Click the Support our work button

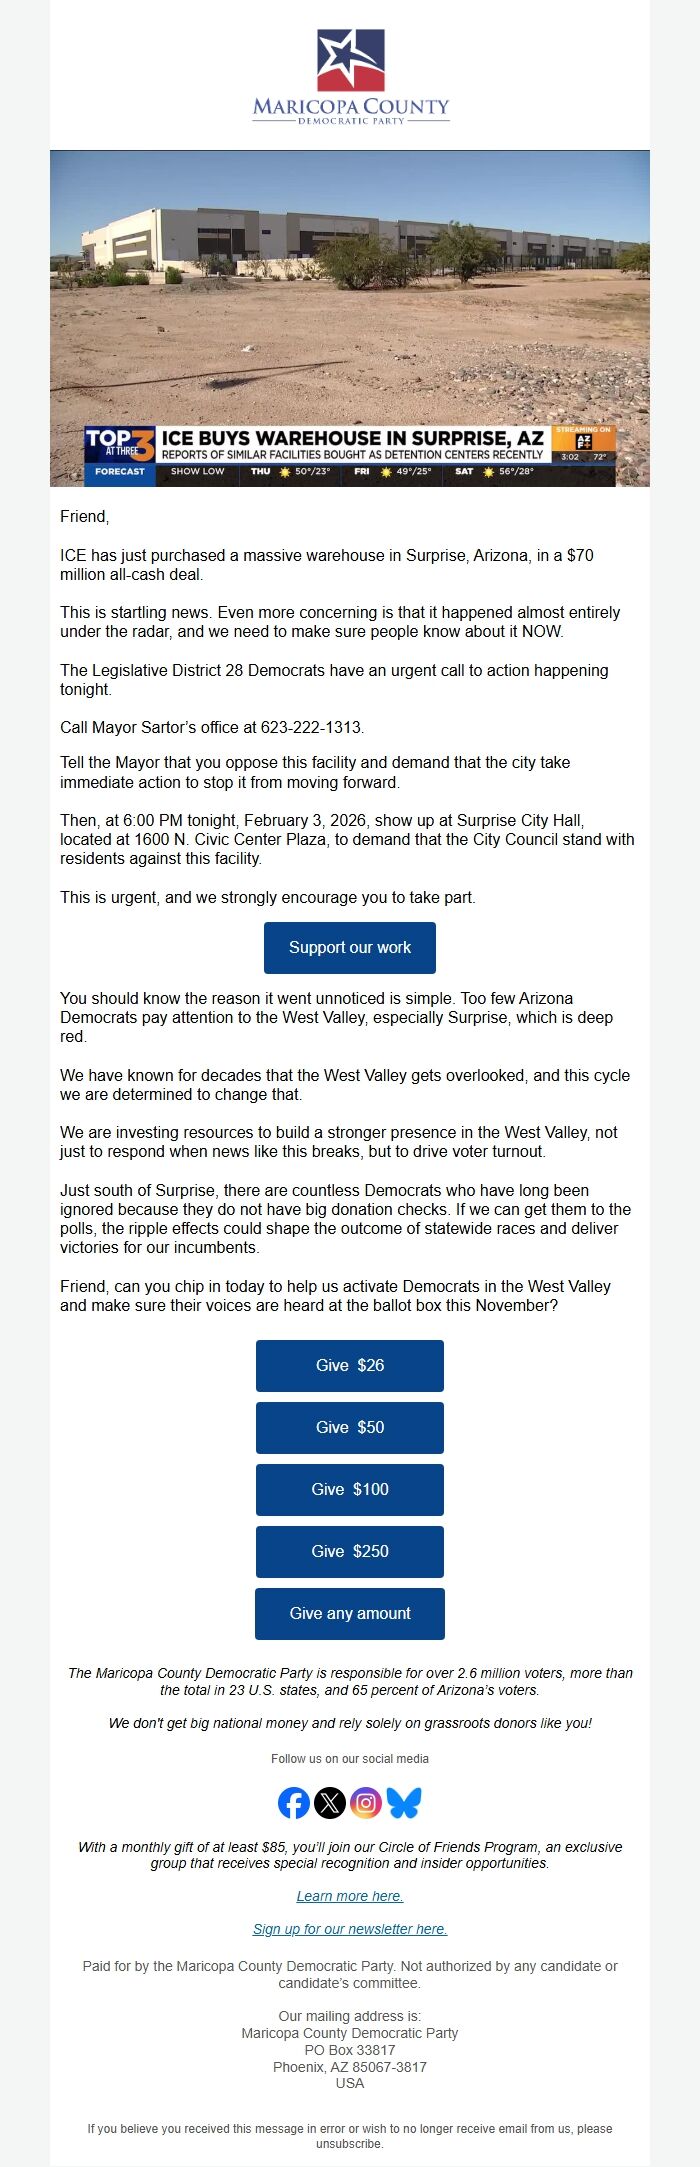pyautogui.click(x=349, y=947)
